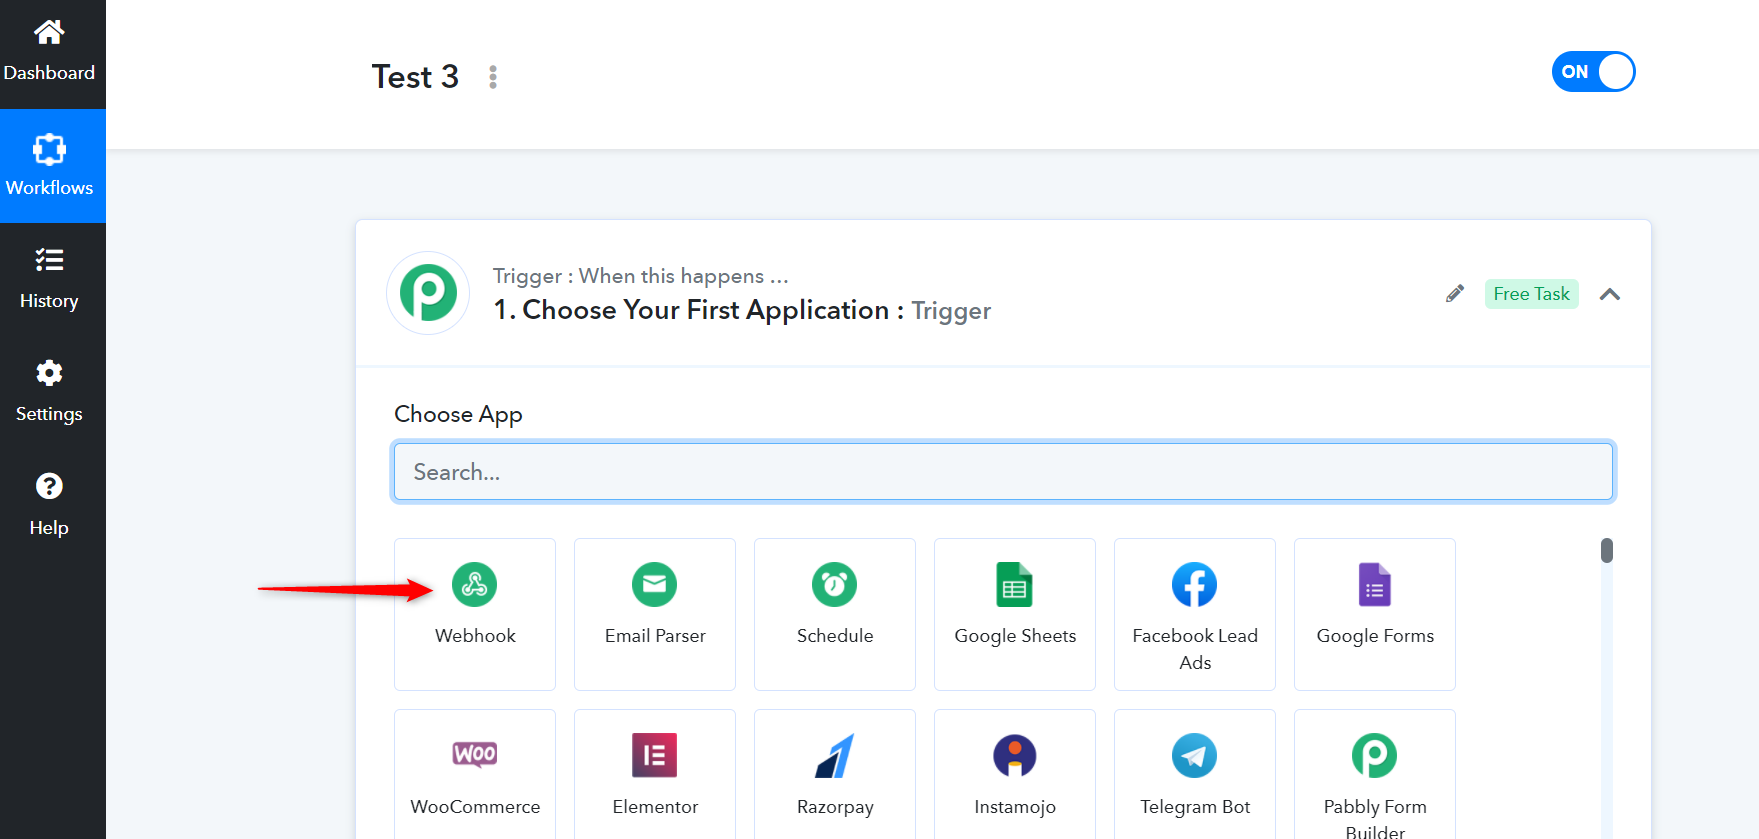
Task: Select the Schedule alarm clock icon
Action: [x=835, y=585]
